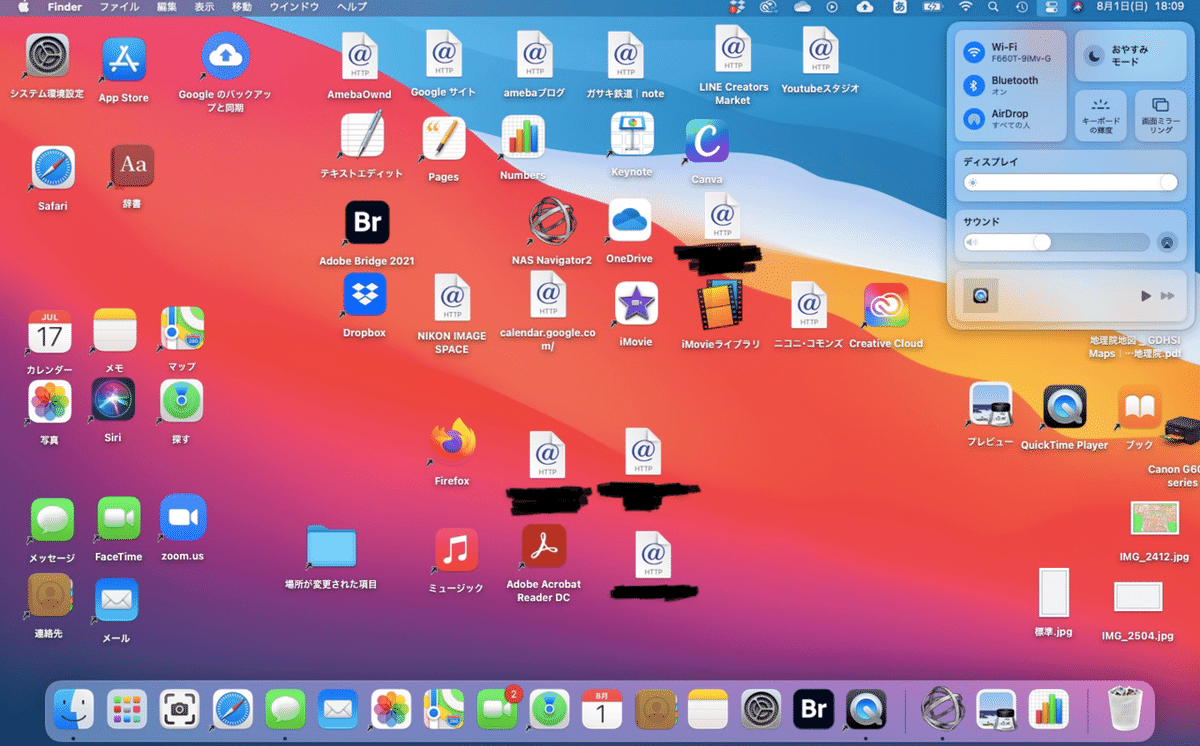The height and width of the screenshot is (746, 1200).
Task: Open the IMG_2412.jpg thumbnail
Action: (1154, 519)
